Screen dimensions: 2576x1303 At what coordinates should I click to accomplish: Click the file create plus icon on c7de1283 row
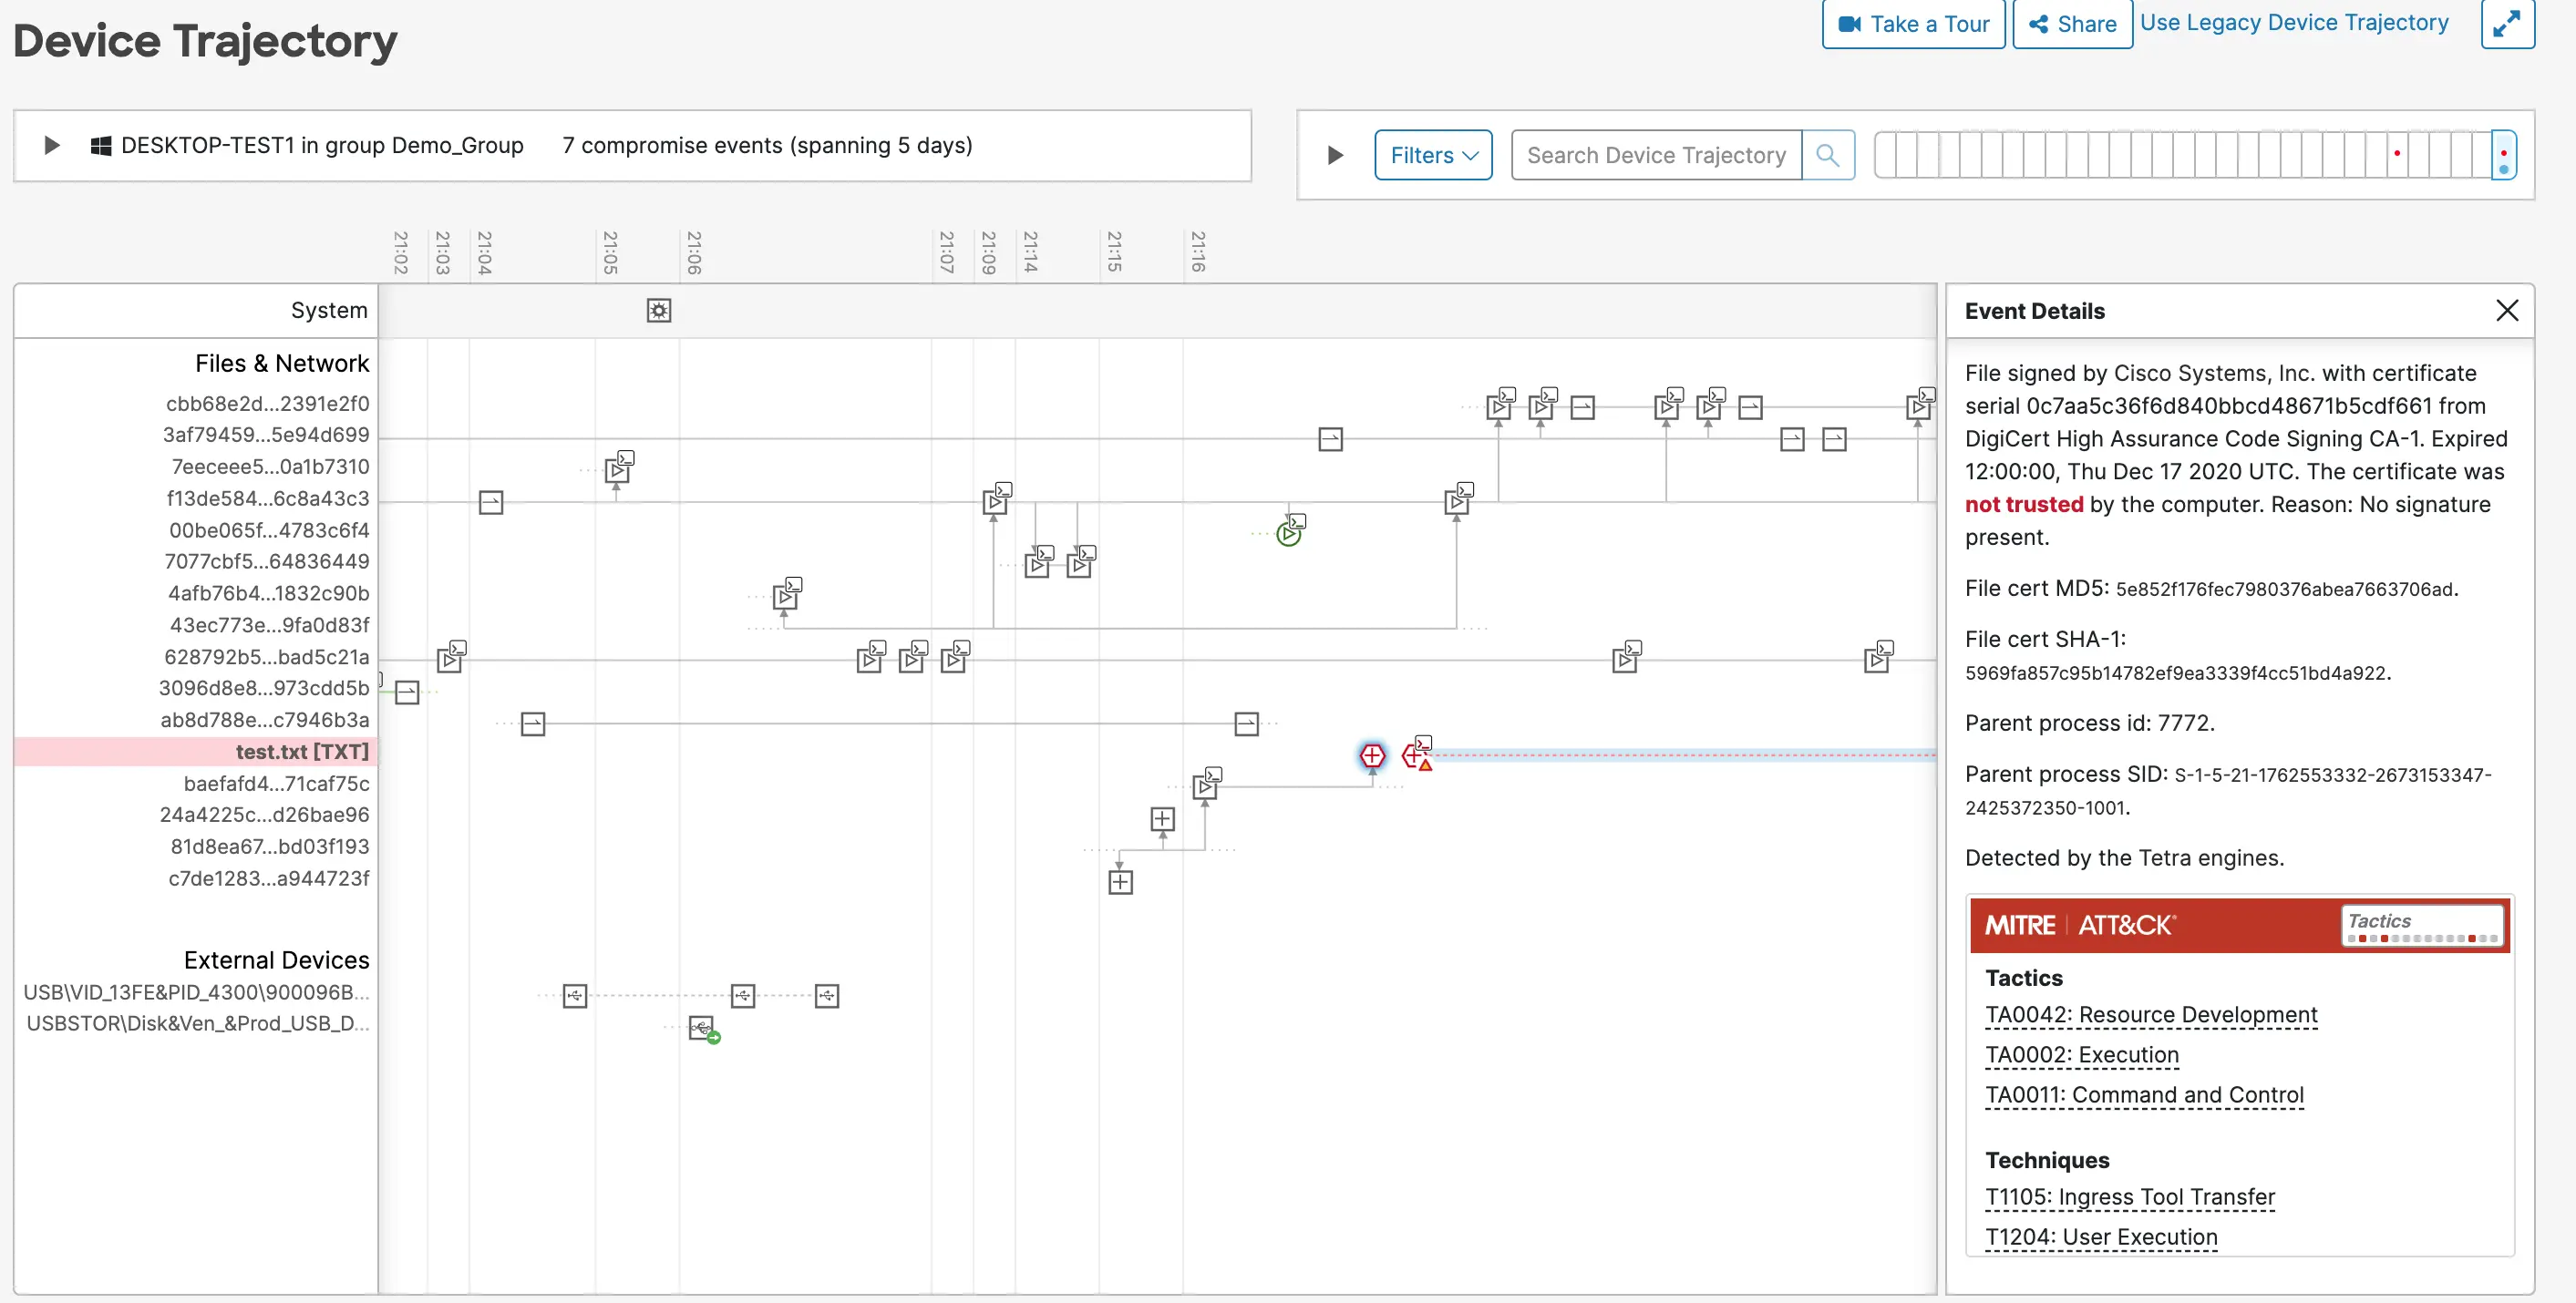(x=1120, y=882)
